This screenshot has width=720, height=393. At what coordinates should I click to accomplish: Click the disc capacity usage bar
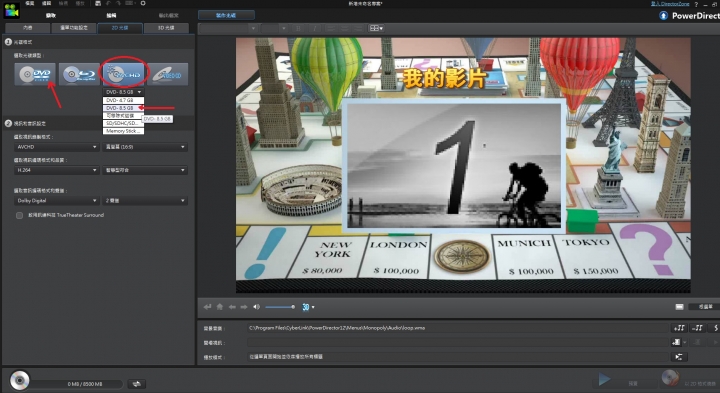(x=77, y=384)
